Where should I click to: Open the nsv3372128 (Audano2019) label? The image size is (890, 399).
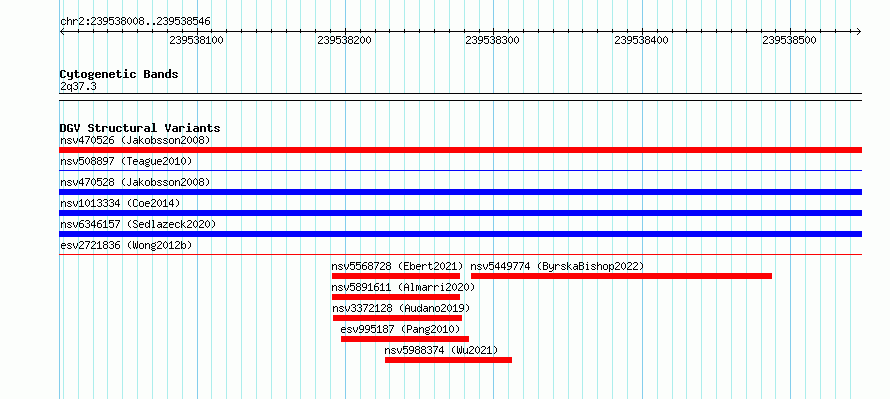[401, 309]
